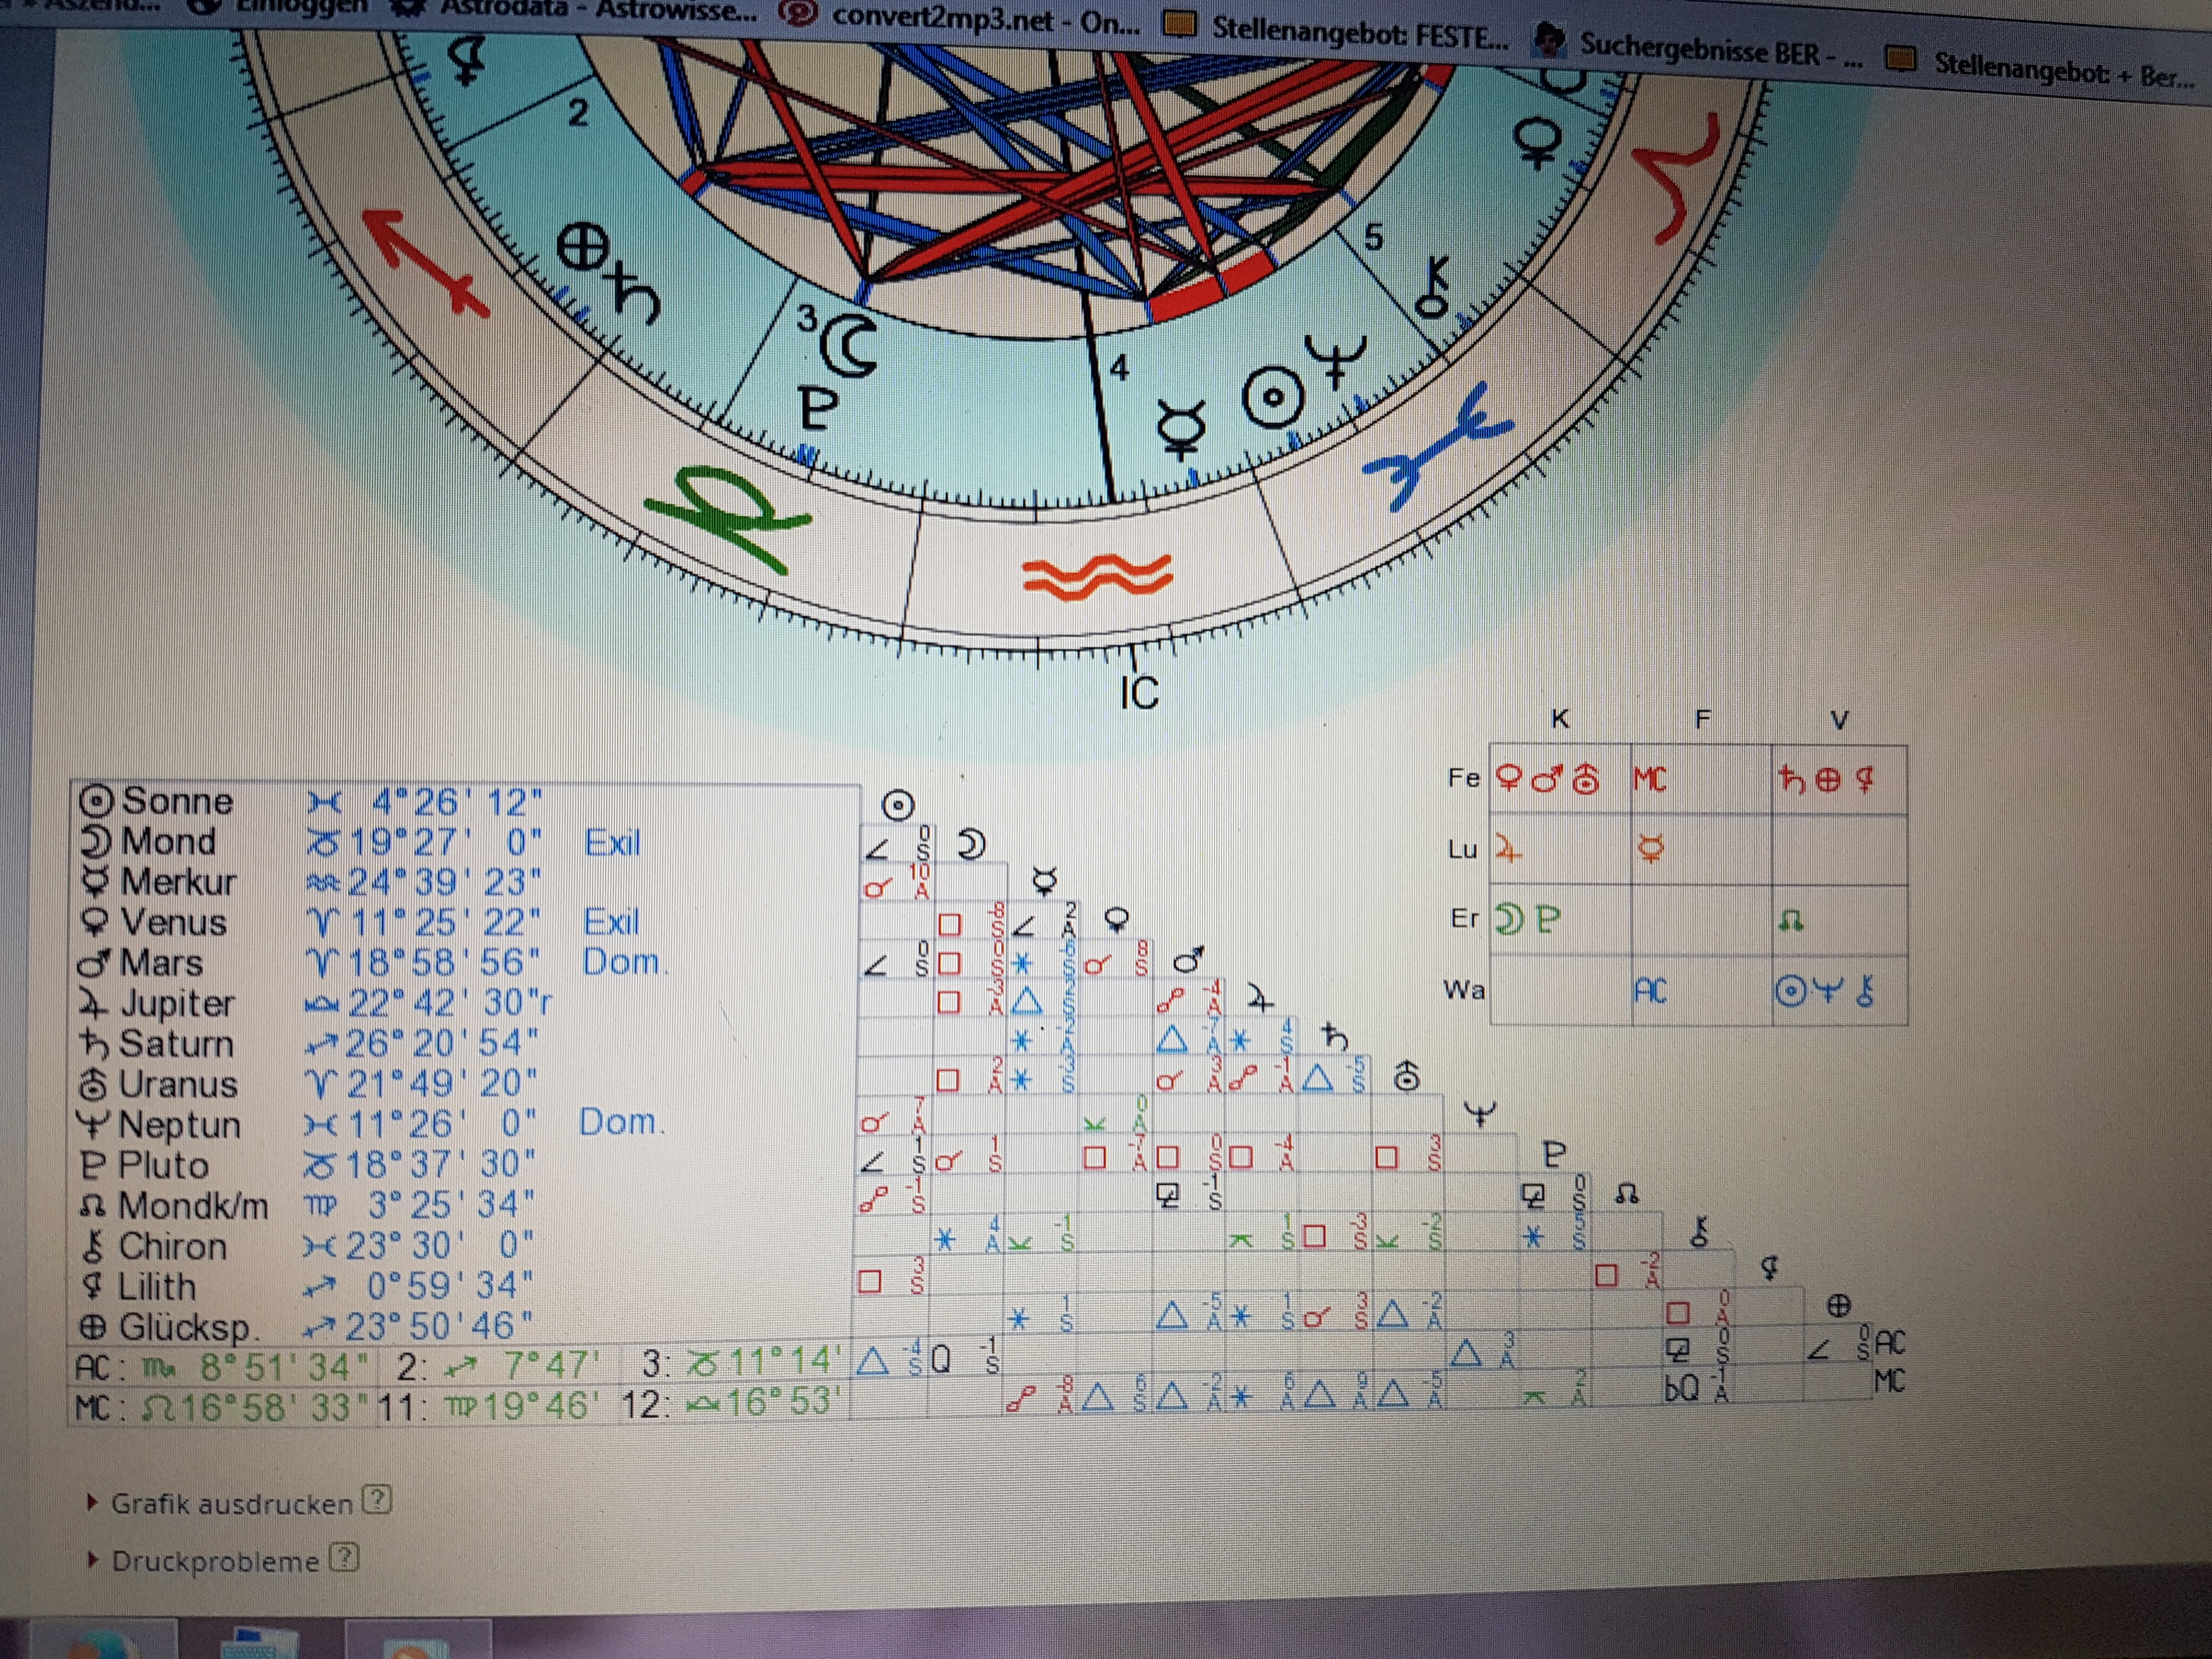
Task: Switch to the Stellenangebot: + Ber... tab
Action: coord(2040,68)
